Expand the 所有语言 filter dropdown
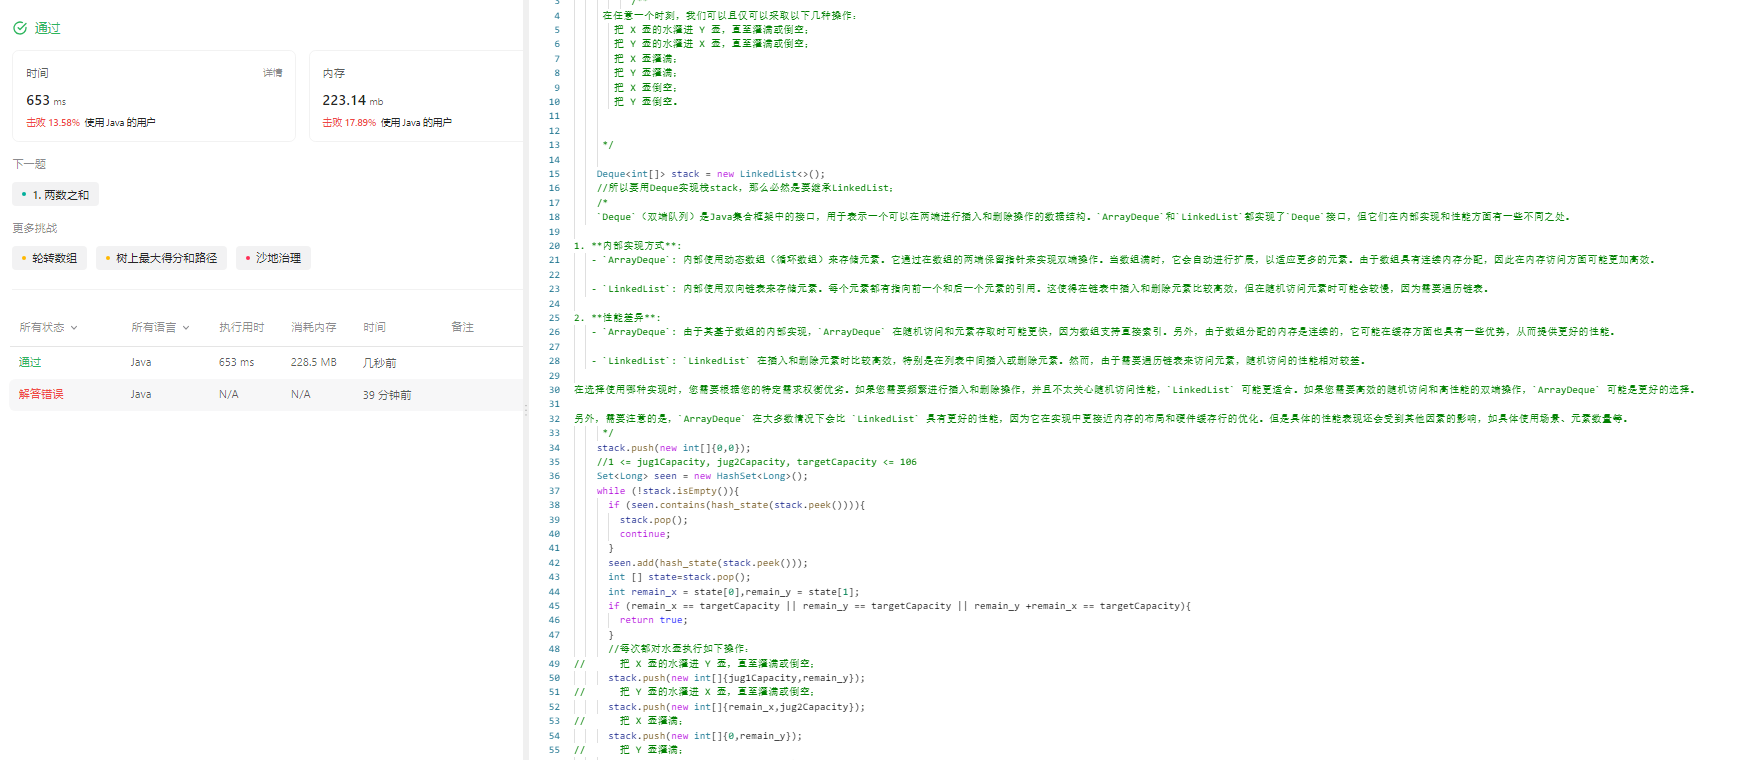1740x760 pixels. coord(160,327)
